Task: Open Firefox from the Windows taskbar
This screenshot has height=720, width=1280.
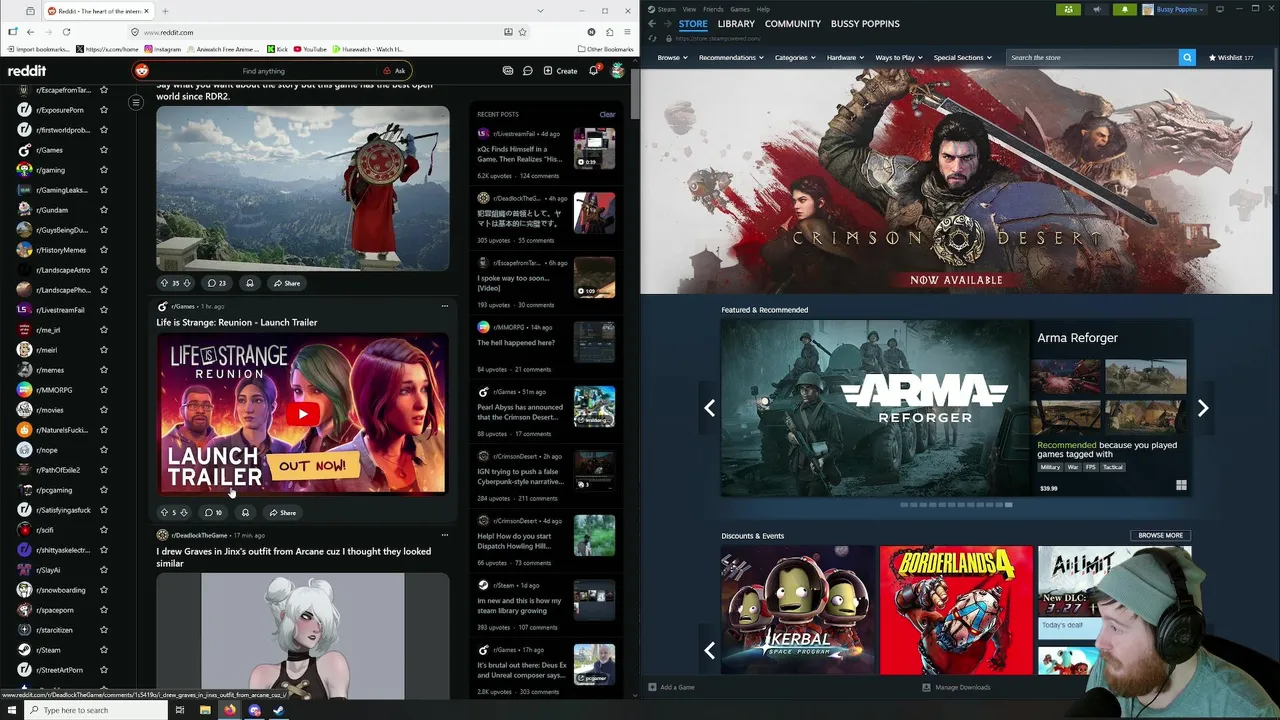Action: (229, 710)
